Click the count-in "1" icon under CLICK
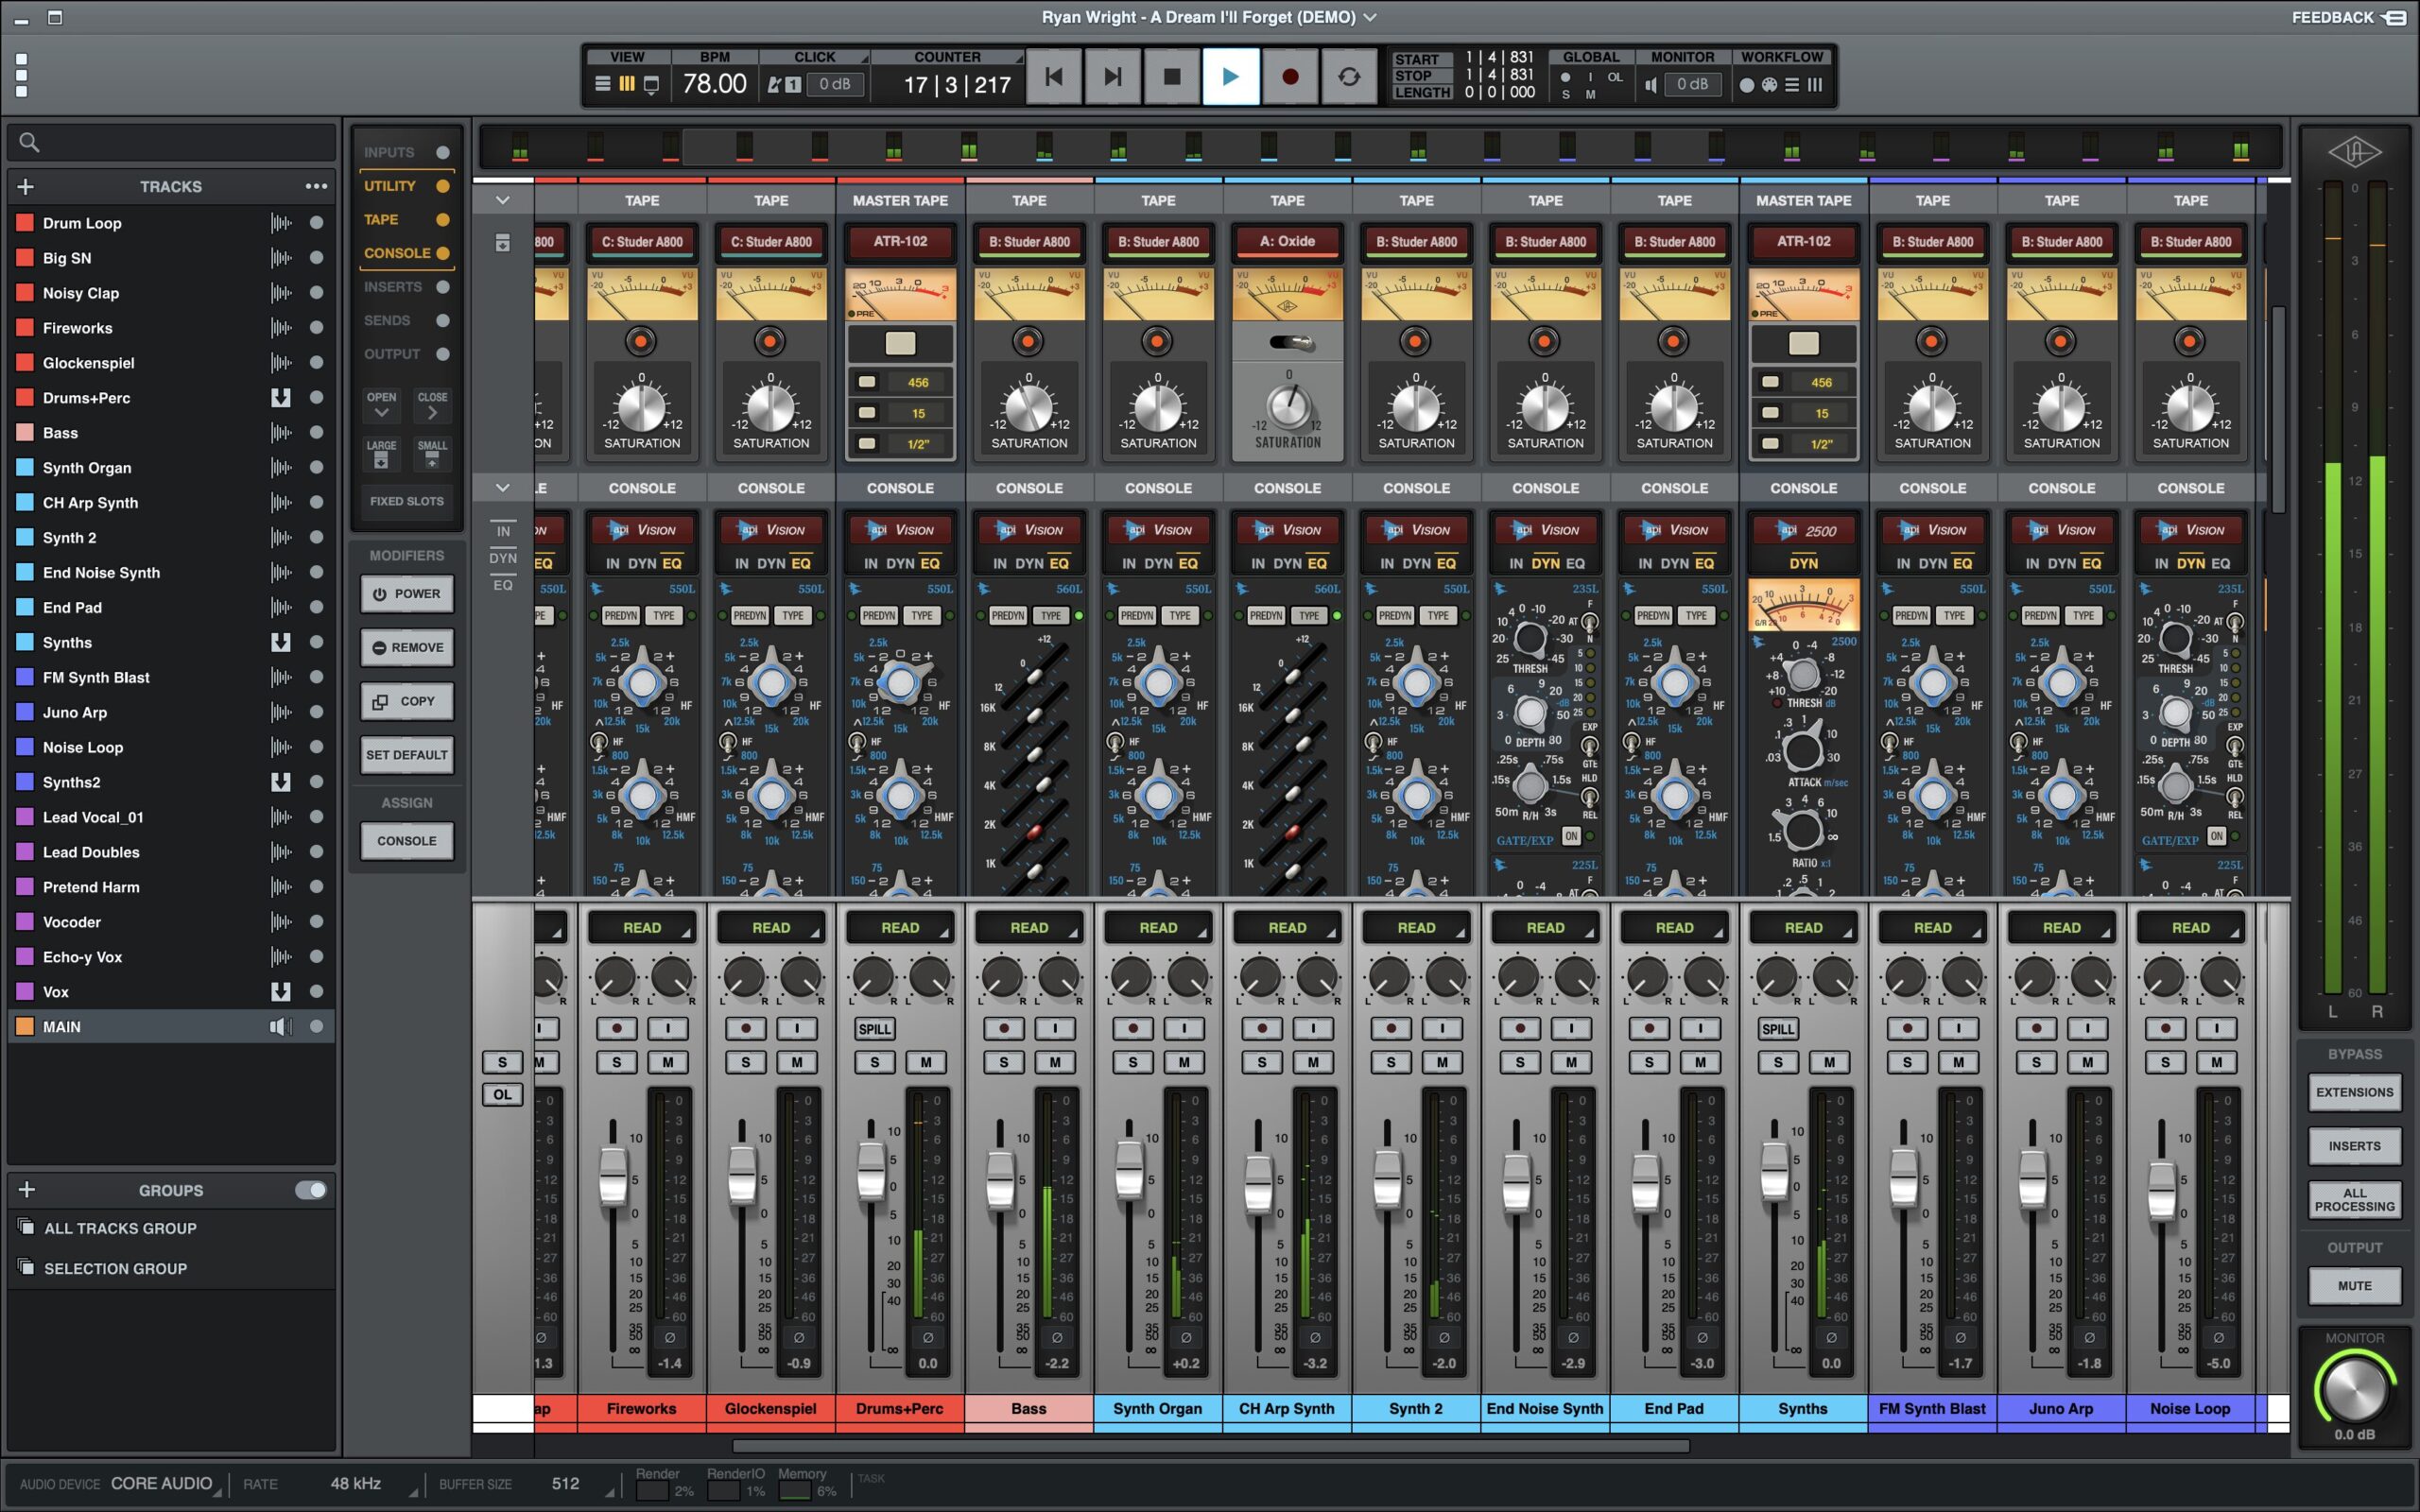2420x1512 pixels. [792, 85]
